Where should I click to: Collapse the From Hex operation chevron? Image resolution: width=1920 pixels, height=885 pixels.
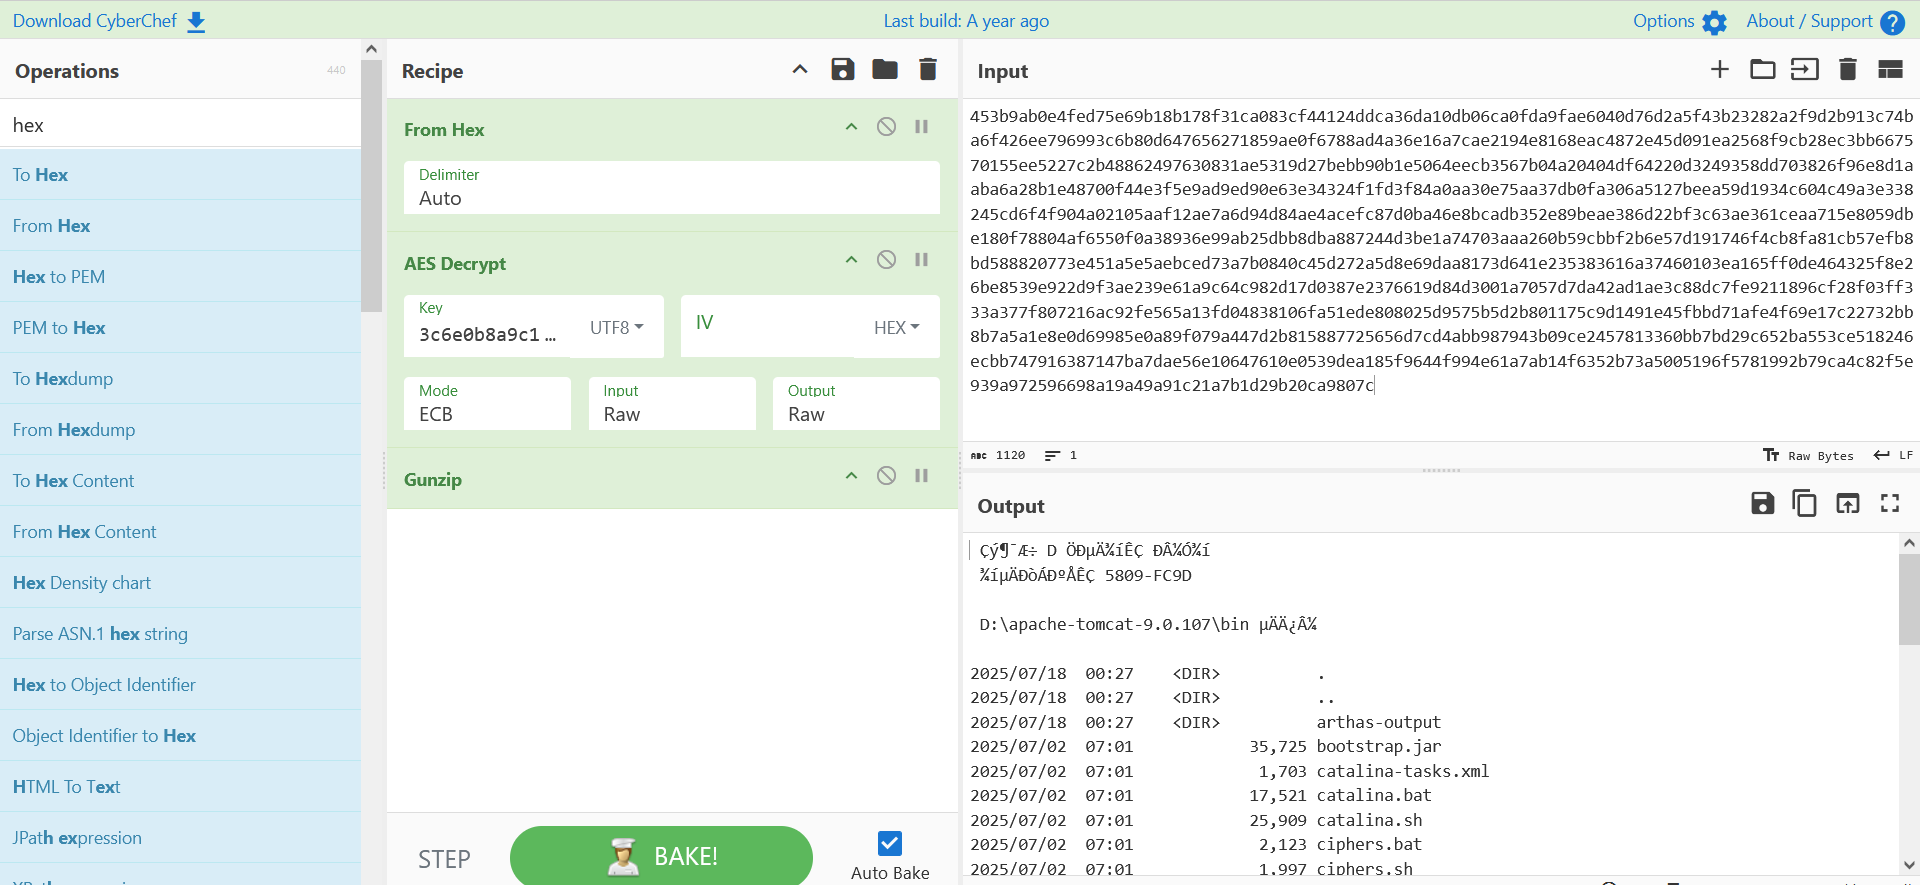click(851, 127)
